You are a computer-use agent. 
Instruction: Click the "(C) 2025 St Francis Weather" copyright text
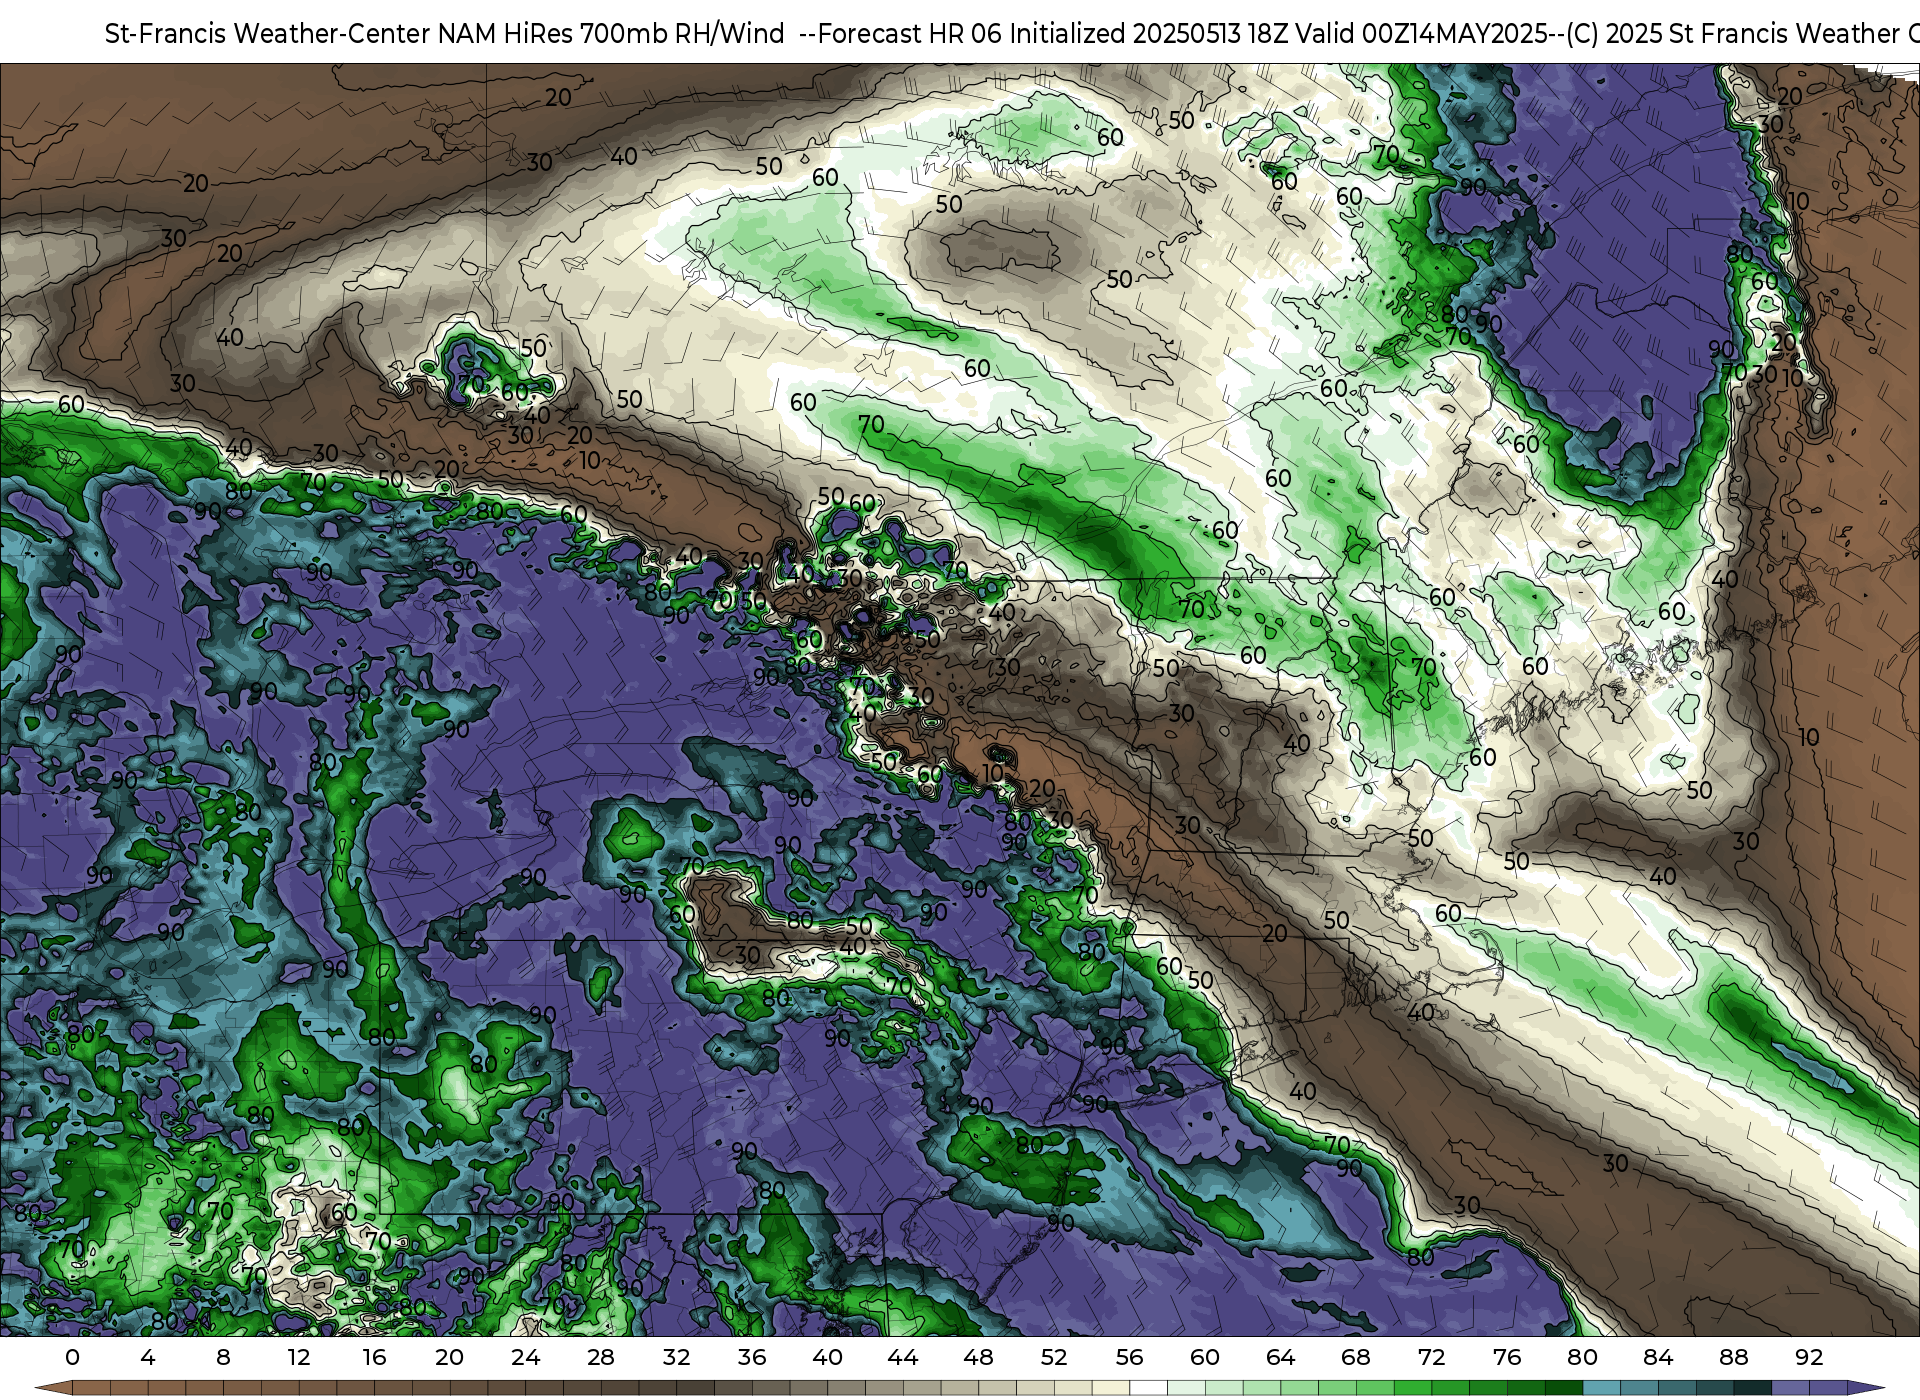point(1733,34)
